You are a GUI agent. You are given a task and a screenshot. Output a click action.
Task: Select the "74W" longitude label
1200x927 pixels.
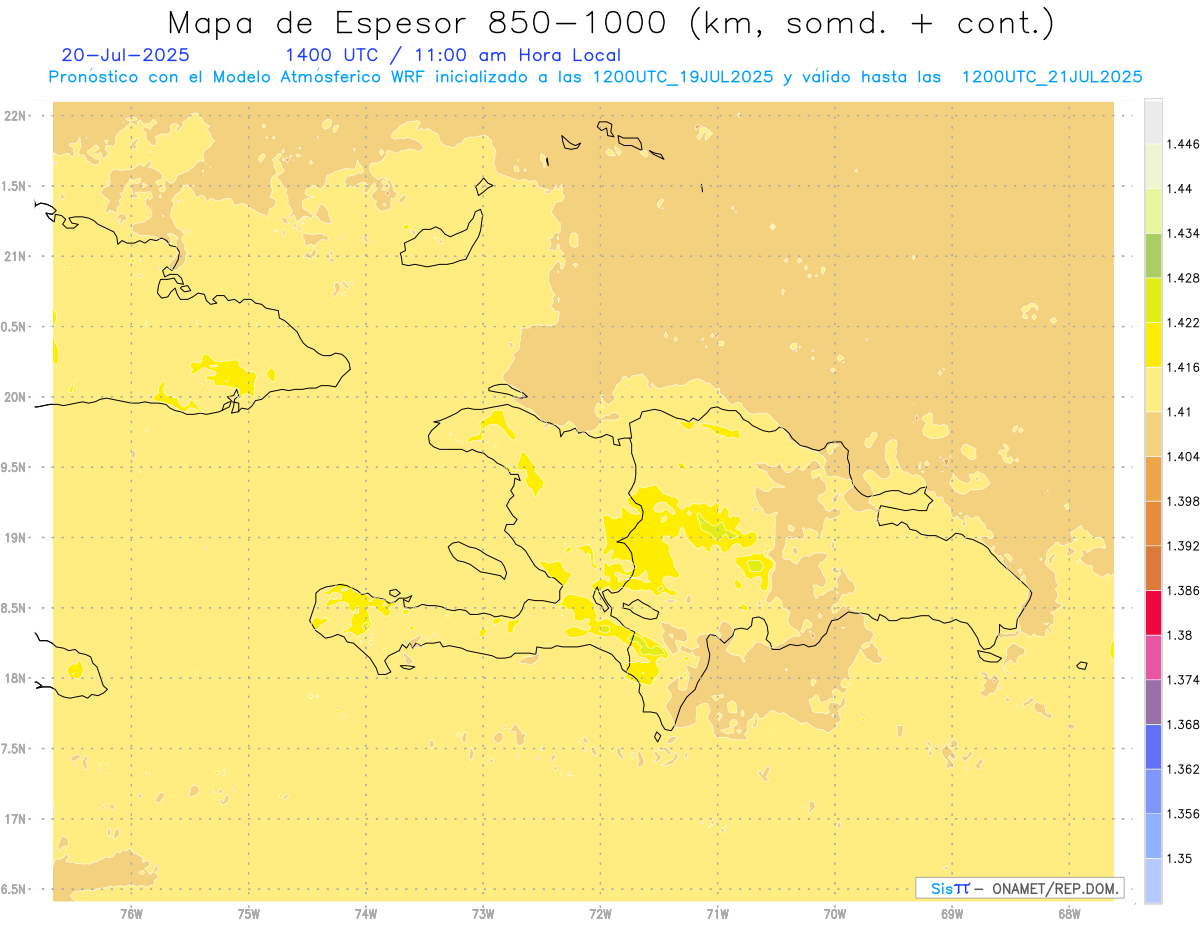click(366, 914)
